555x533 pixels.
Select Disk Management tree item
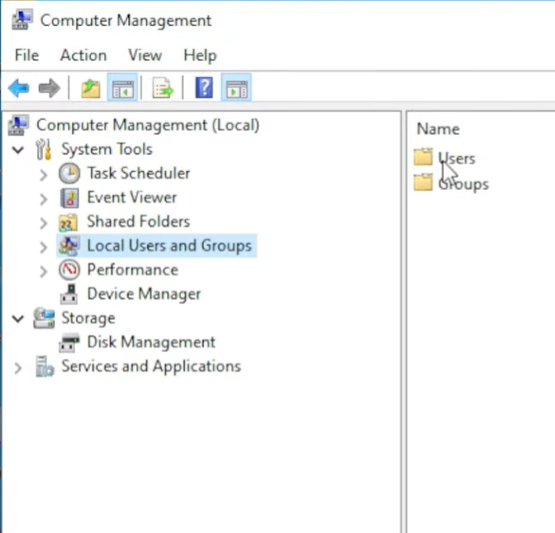pyautogui.click(x=151, y=342)
